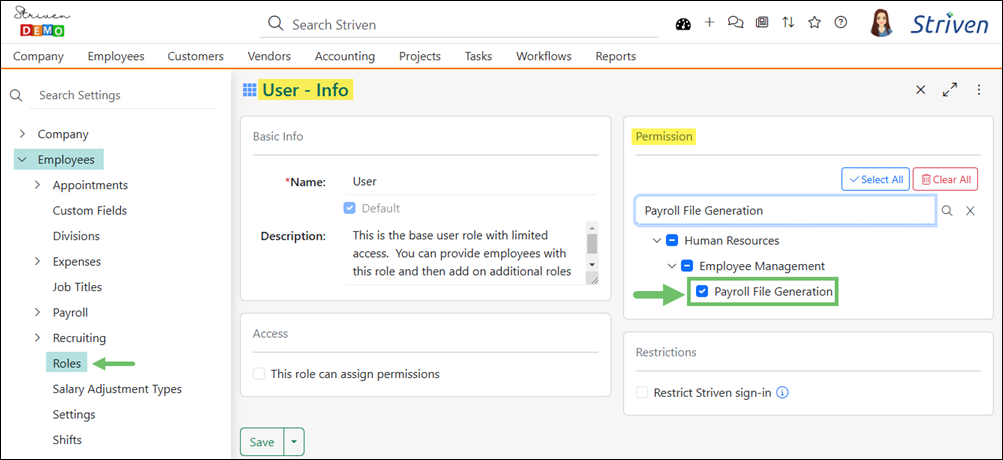
Task: Open the Reports menu
Action: pyautogui.click(x=616, y=56)
